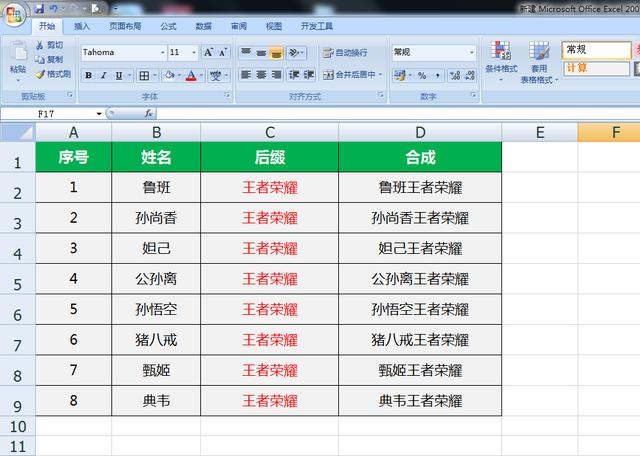Decrease font size with the small A icon
The image size is (640, 456).
[222, 52]
